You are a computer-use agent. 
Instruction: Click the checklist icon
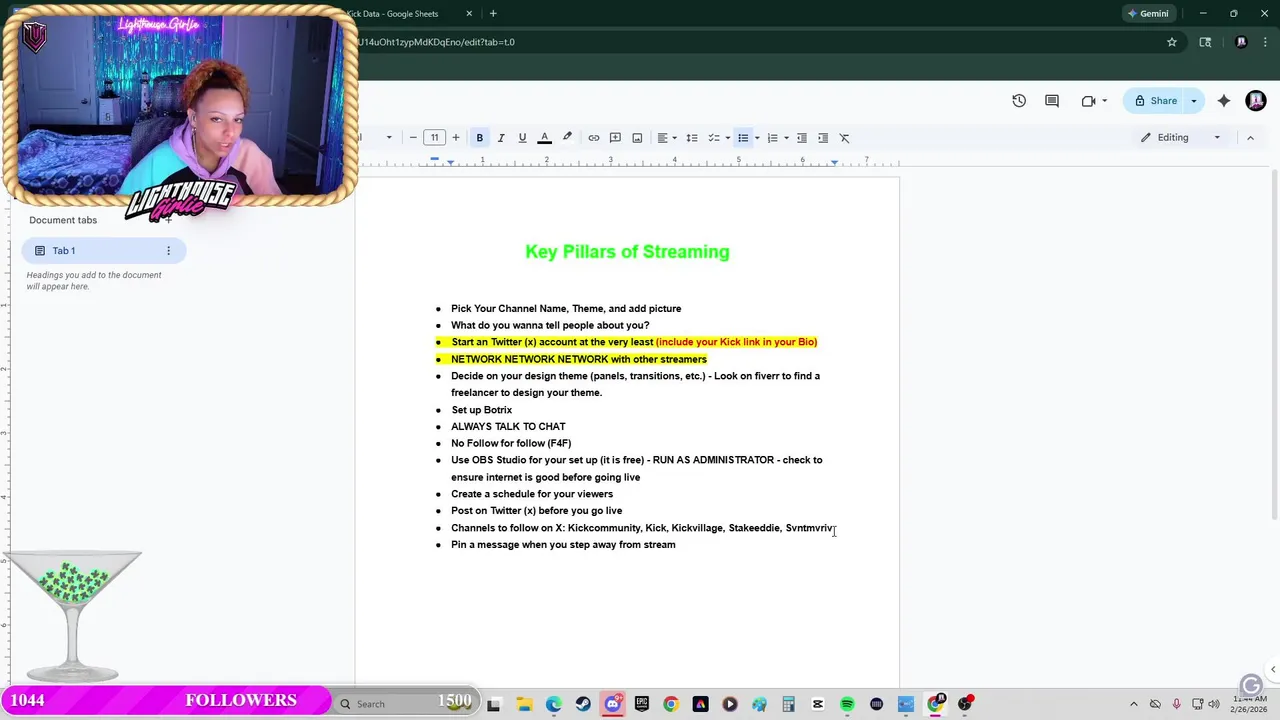[714, 138]
